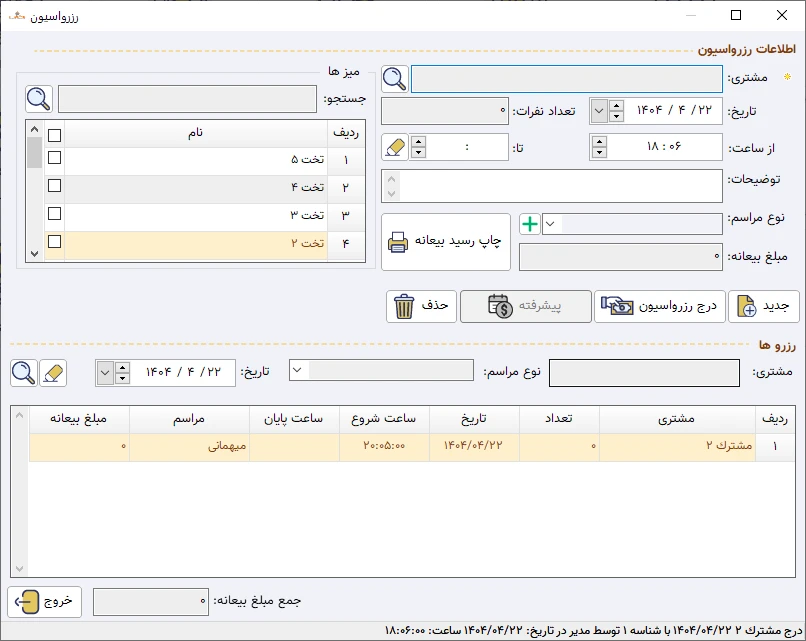Check the تخت ۲ checkbox

click(x=54, y=241)
